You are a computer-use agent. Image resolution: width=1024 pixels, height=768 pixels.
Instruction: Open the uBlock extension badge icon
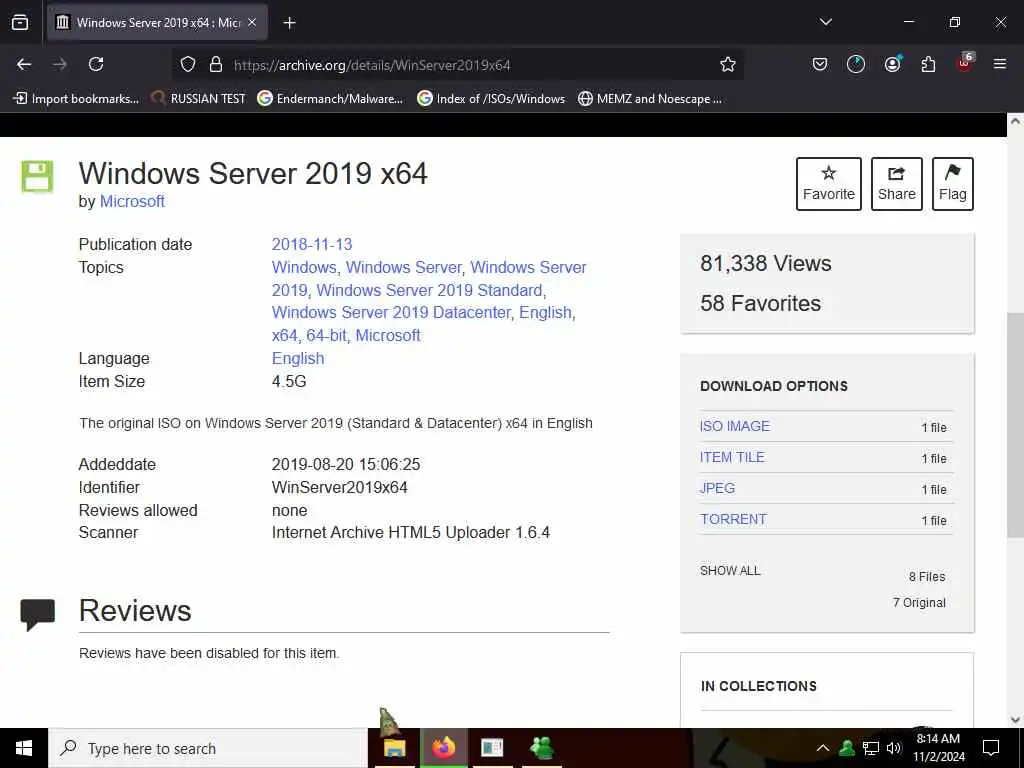pyautogui.click(x=965, y=63)
